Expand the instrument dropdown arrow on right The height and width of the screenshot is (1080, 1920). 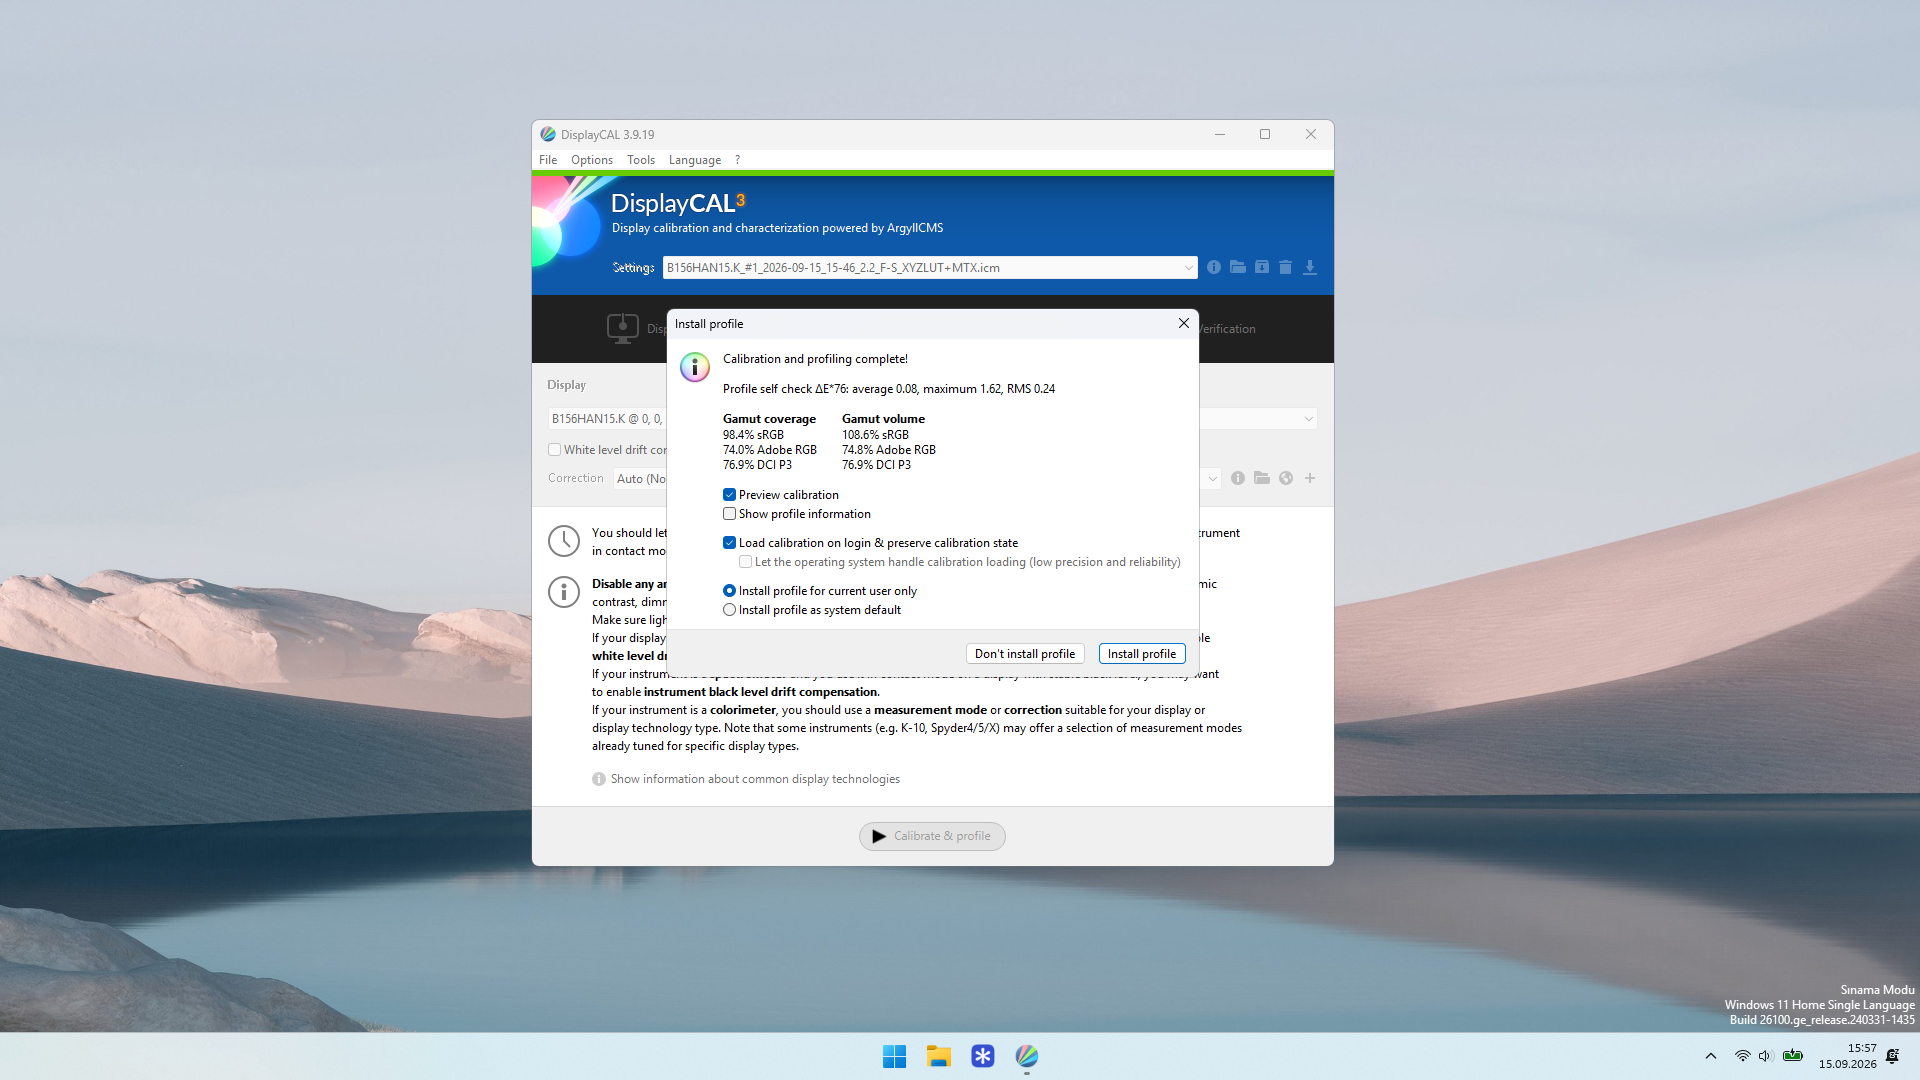pos(1308,419)
